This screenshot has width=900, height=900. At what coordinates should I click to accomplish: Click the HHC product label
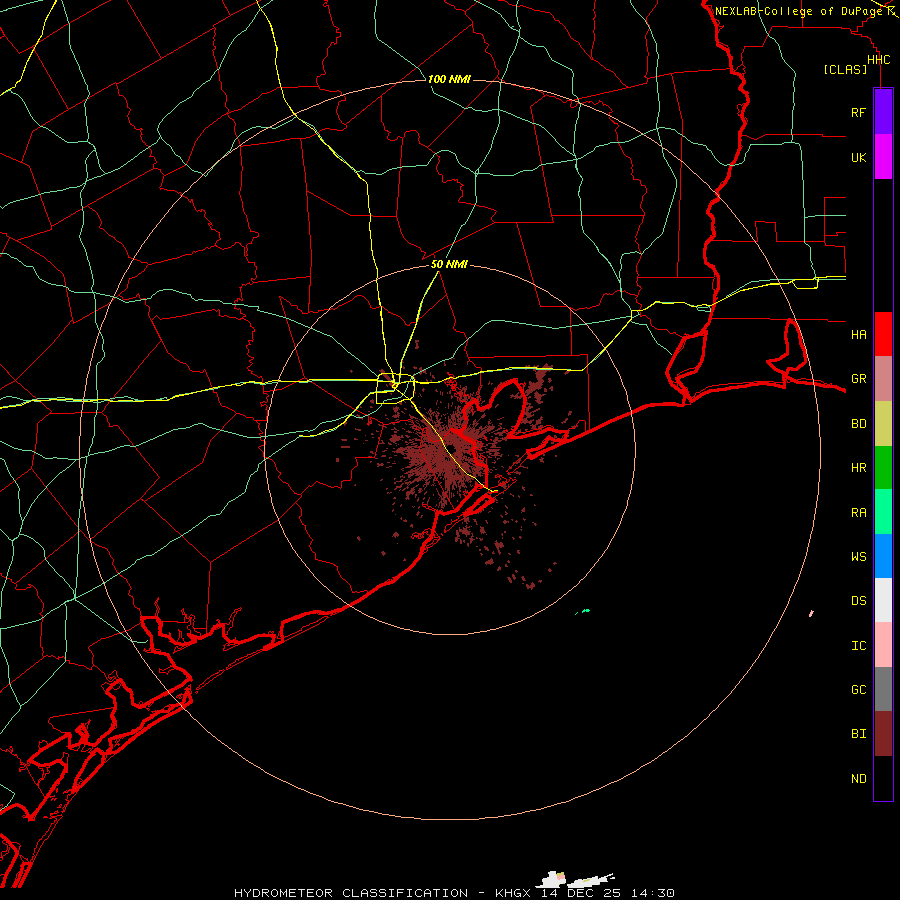click(878, 60)
